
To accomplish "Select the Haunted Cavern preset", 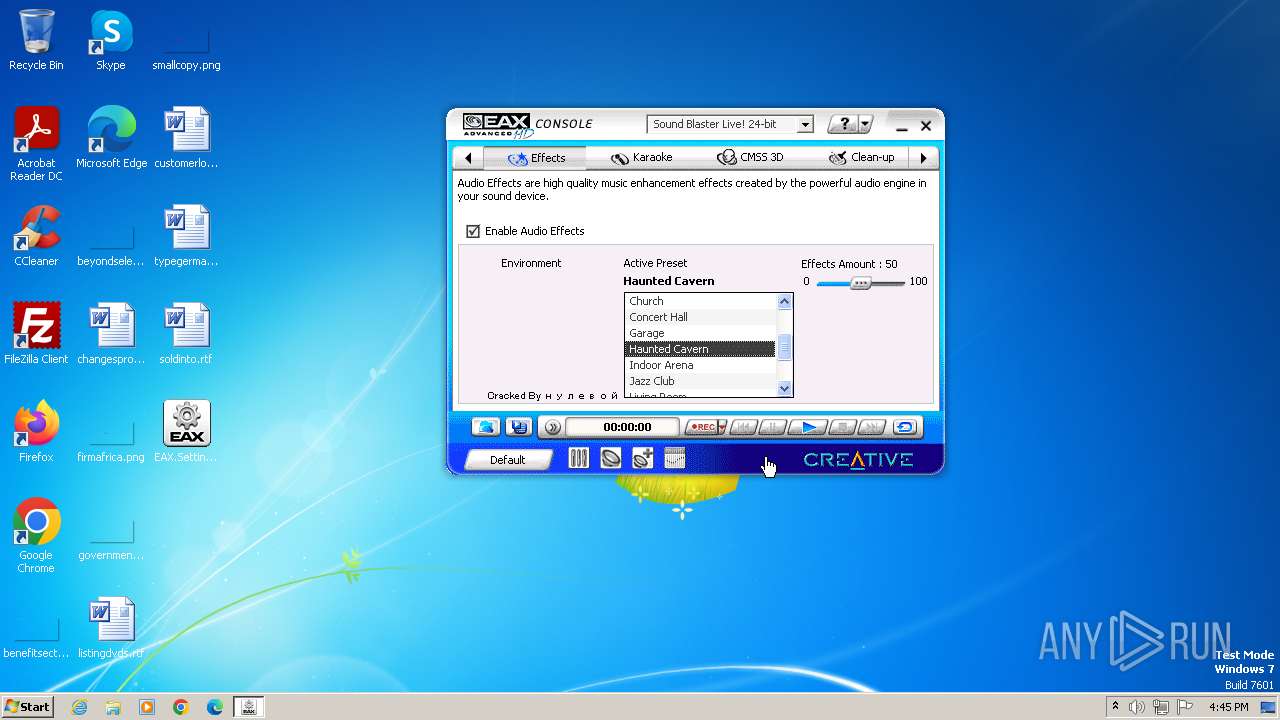I will 699,349.
